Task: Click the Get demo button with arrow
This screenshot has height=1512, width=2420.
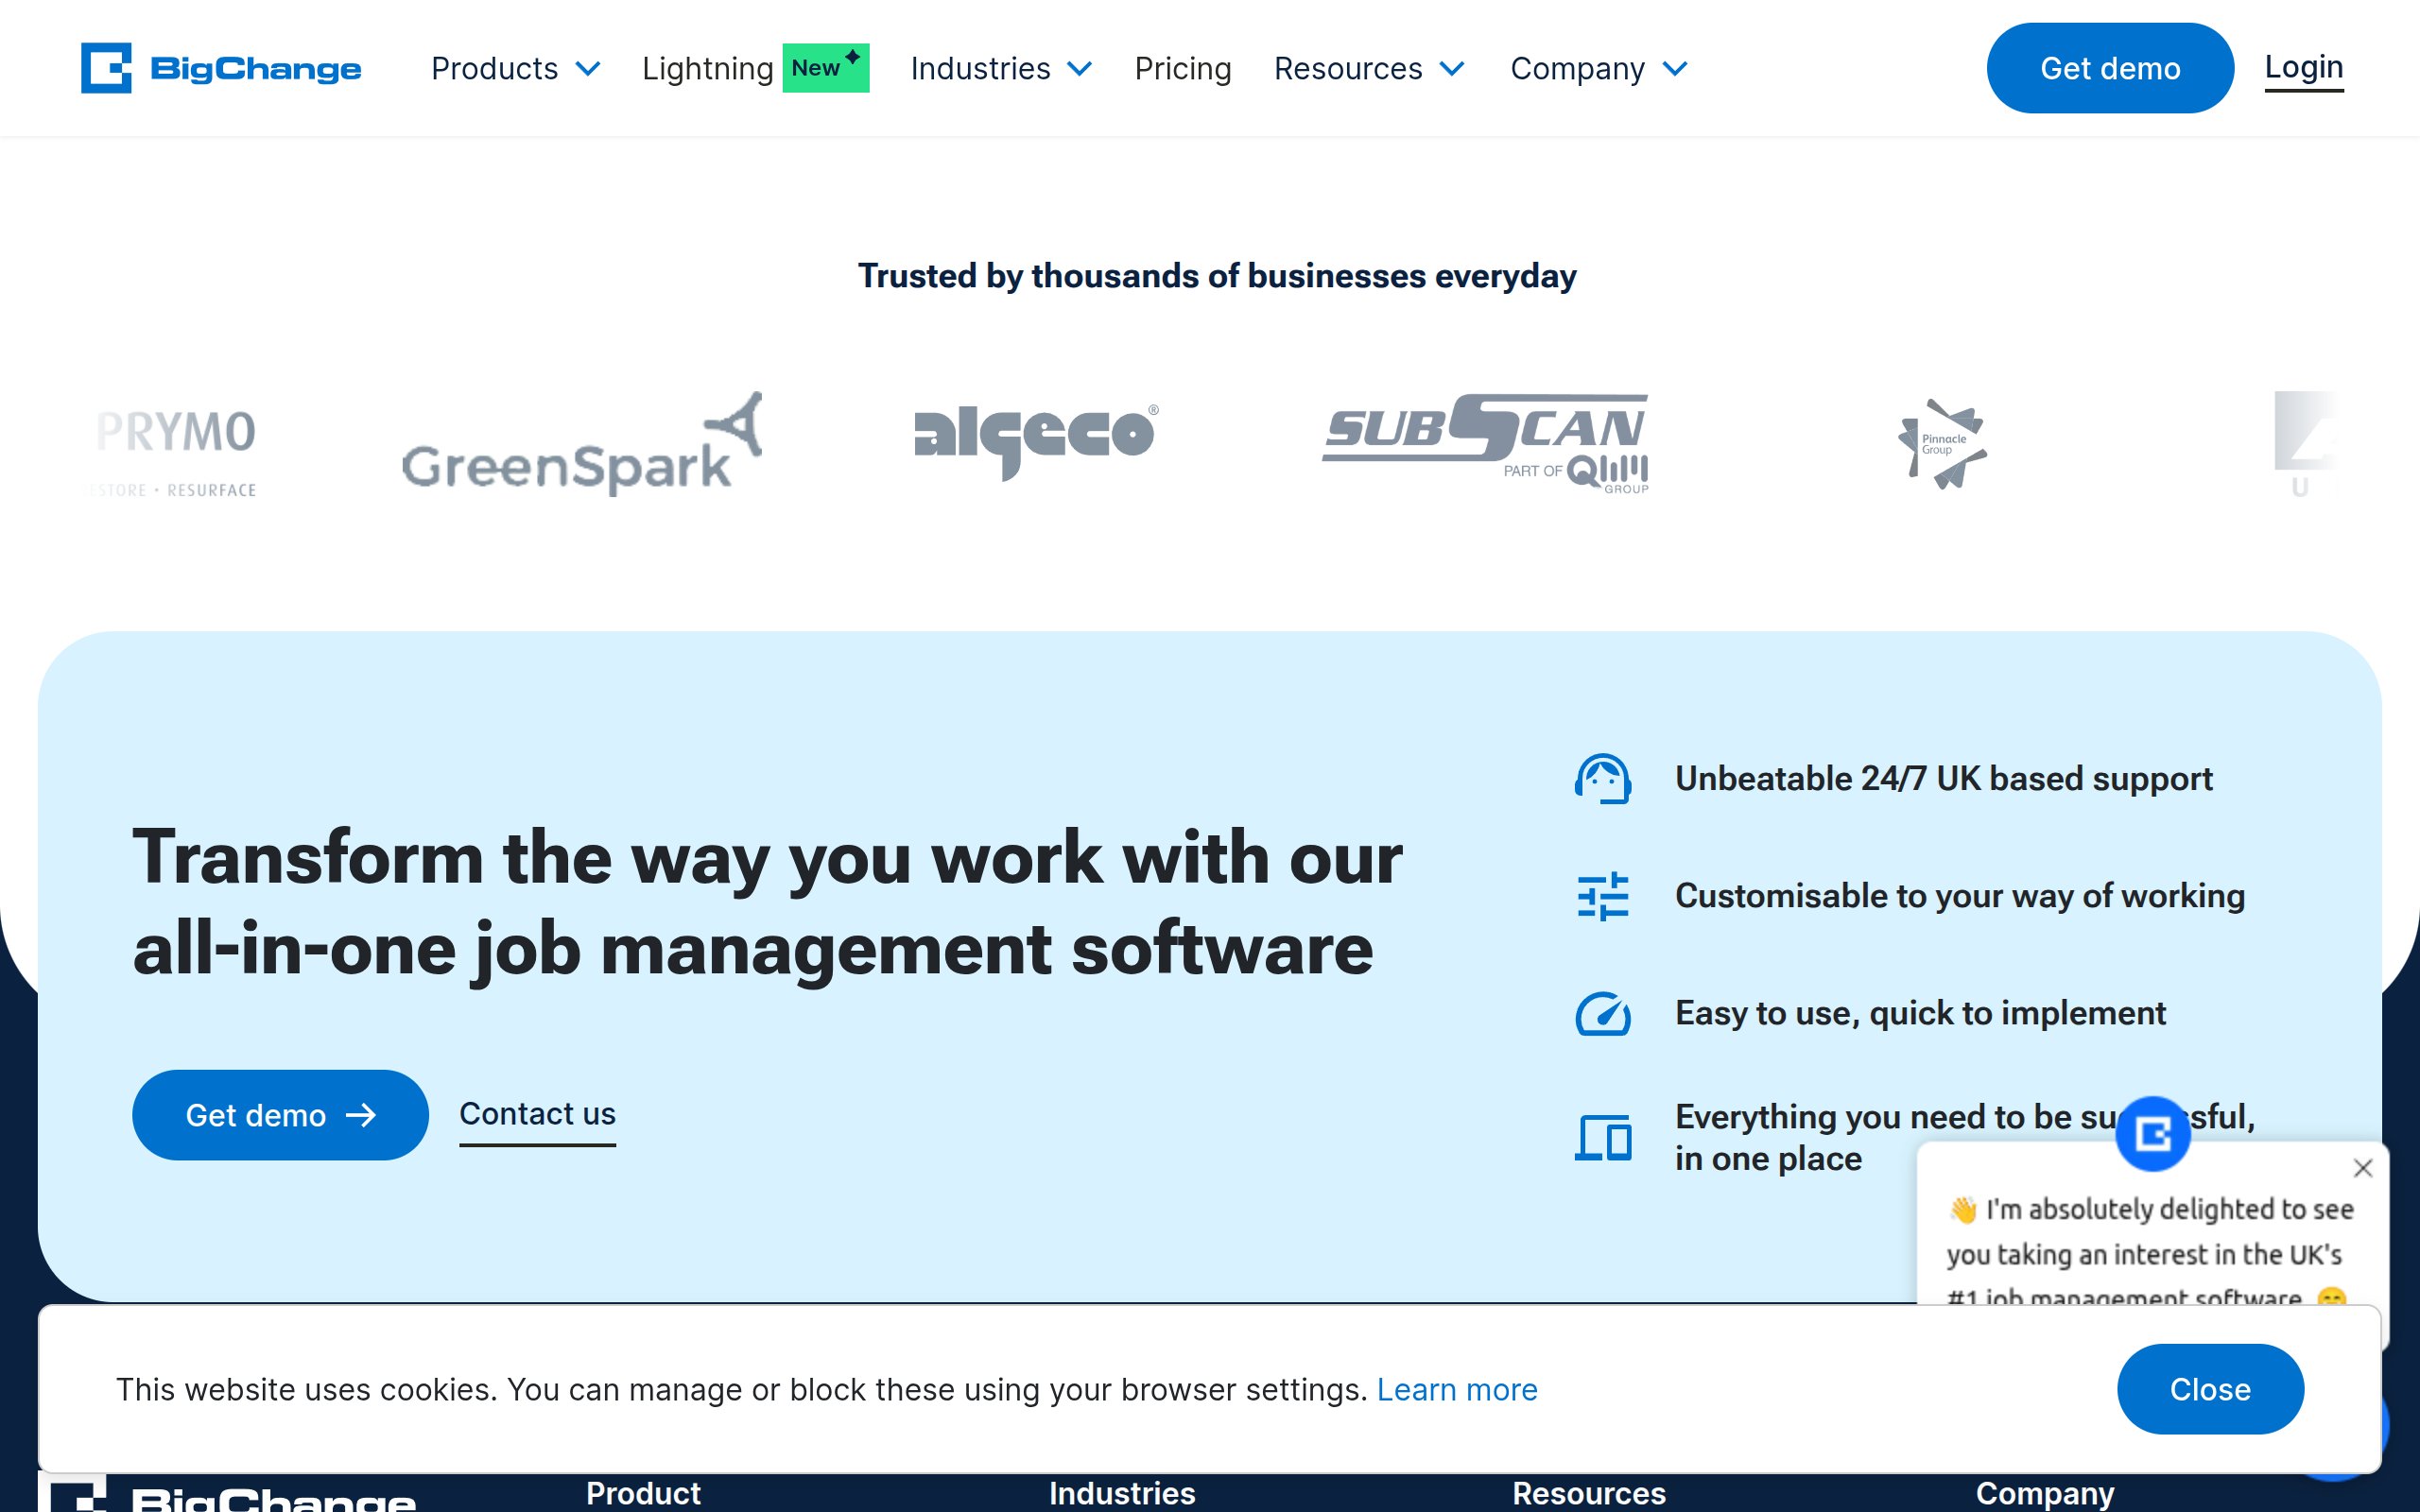Action: (280, 1115)
